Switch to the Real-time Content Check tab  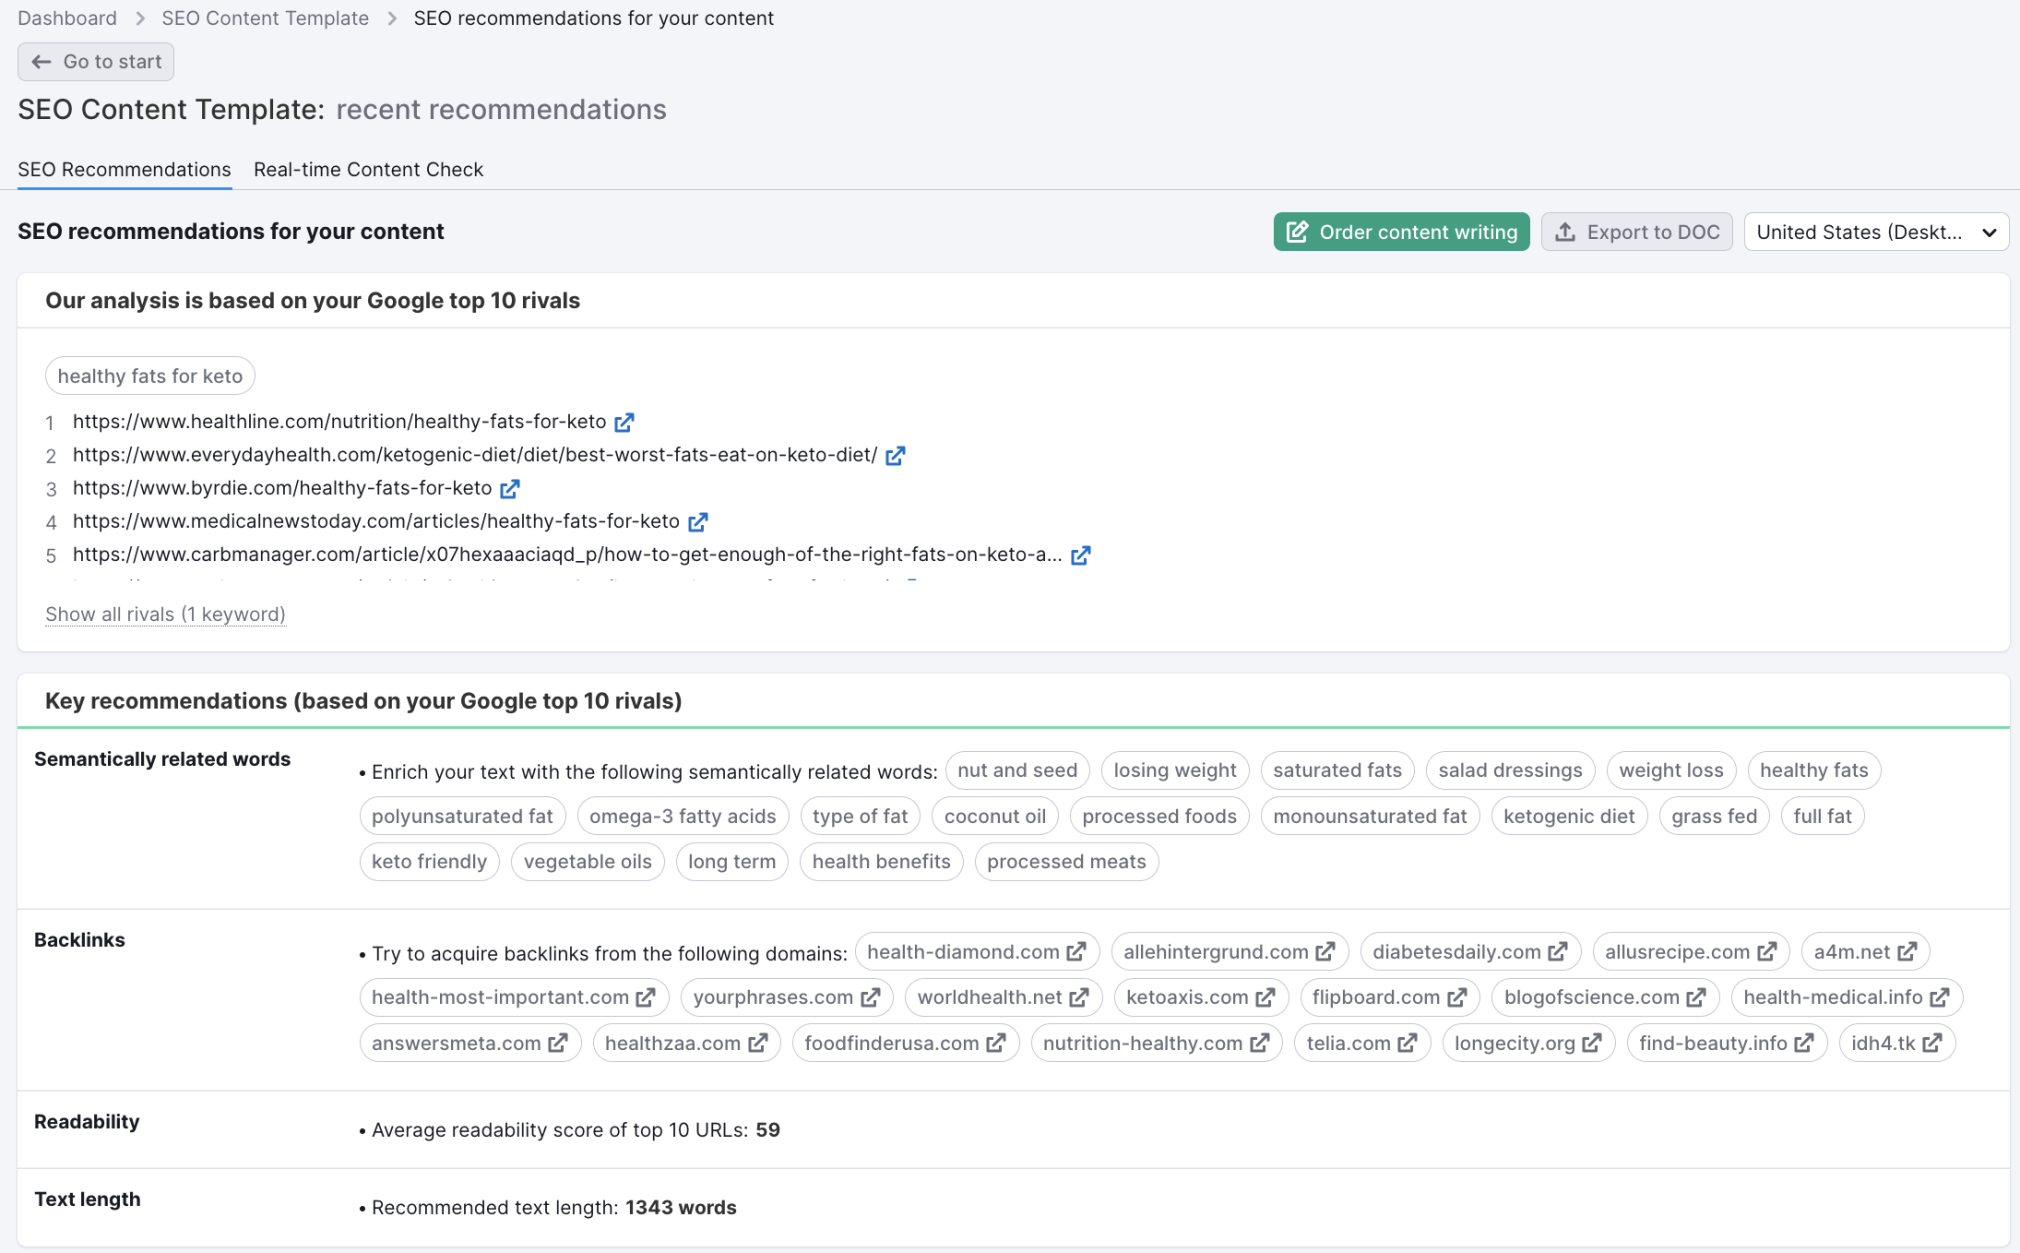(368, 169)
